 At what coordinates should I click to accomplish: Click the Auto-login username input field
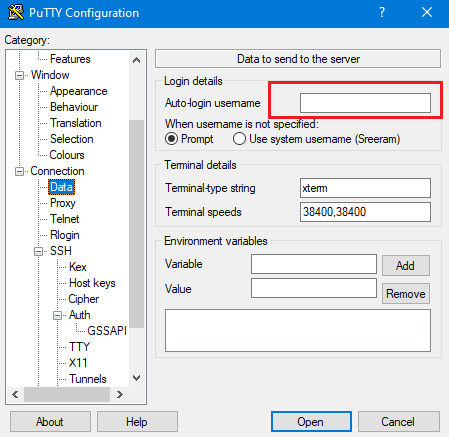365,103
